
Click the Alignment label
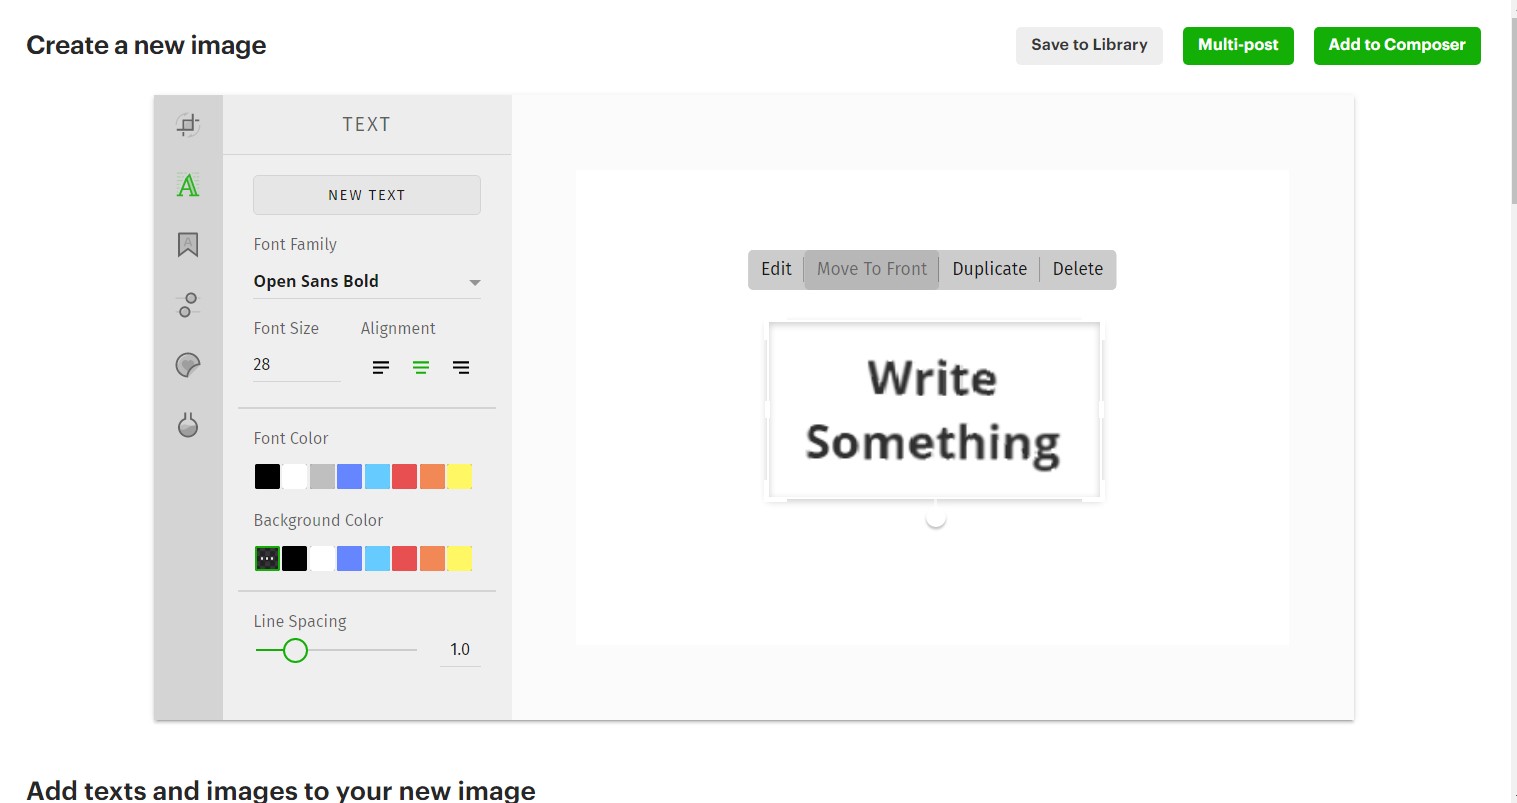[398, 328]
